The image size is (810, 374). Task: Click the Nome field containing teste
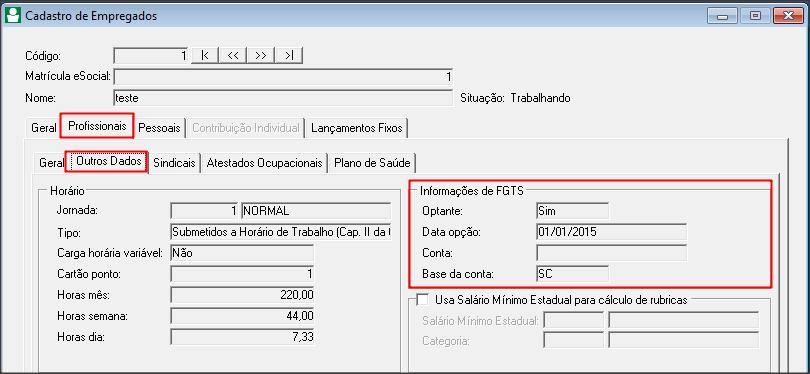pyautogui.click(x=283, y=98)
